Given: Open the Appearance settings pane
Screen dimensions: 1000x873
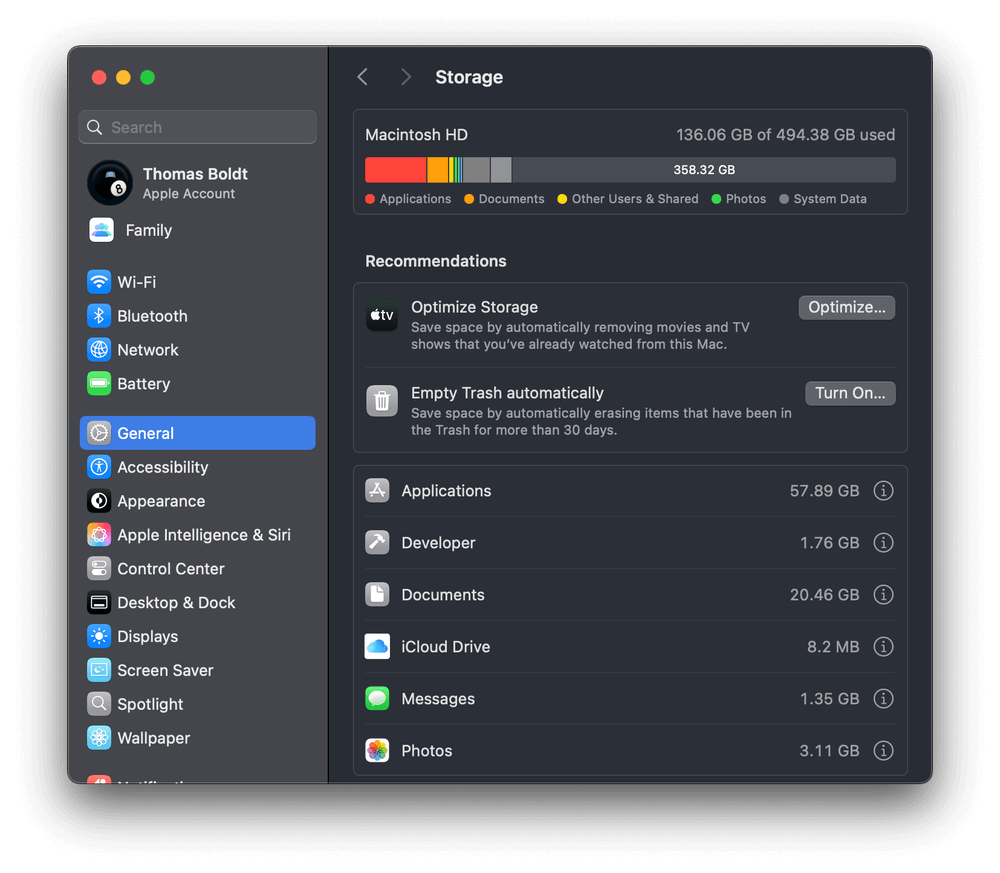Looking at the screenshot, I should tap(198, 501).
